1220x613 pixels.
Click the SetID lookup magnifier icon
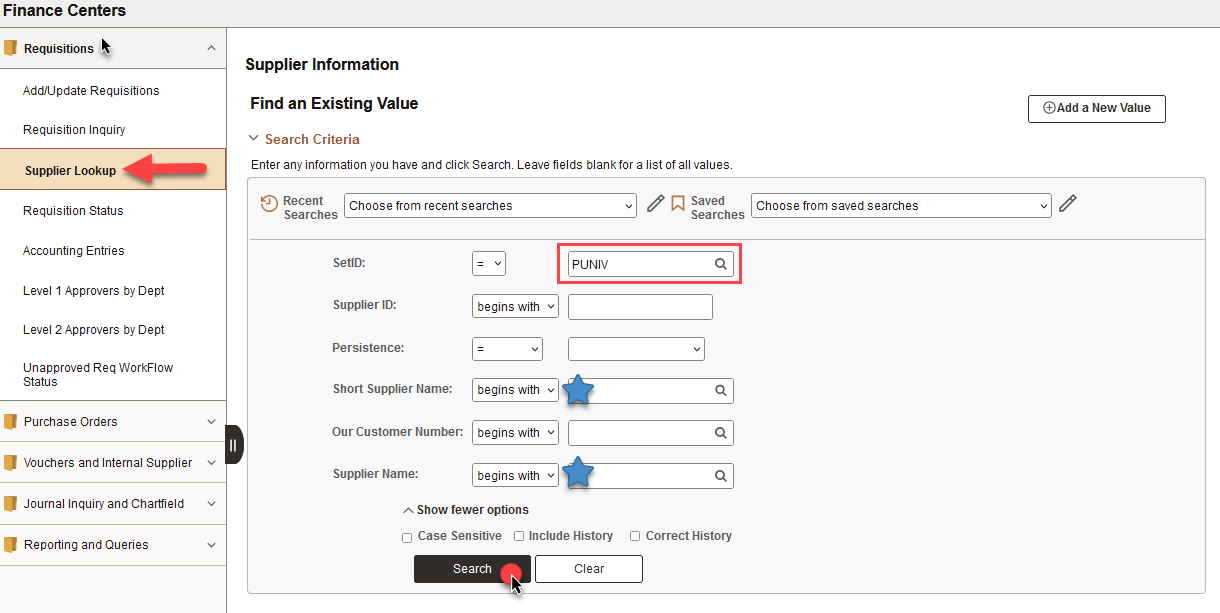coord(720,265)
